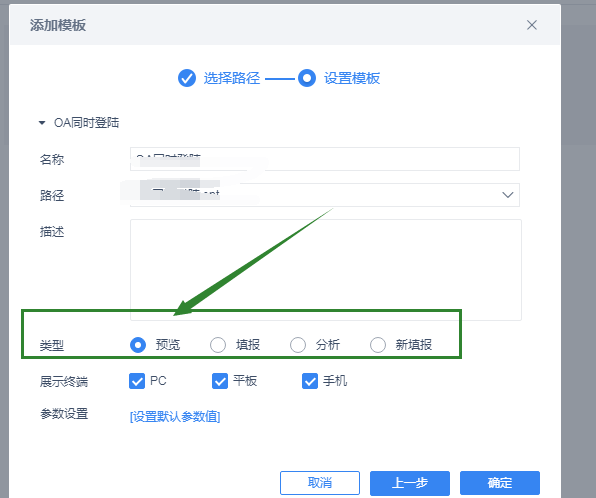Click the 描述 text area
The width and height of the screenshot is (596, 498).
[326, 270]
